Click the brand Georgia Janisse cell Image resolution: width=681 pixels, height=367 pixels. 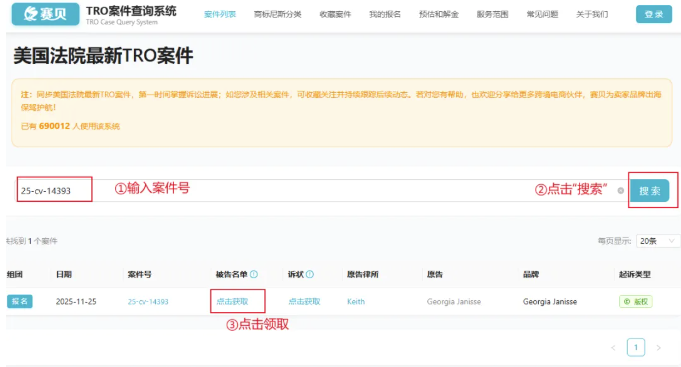click(550, 301)
